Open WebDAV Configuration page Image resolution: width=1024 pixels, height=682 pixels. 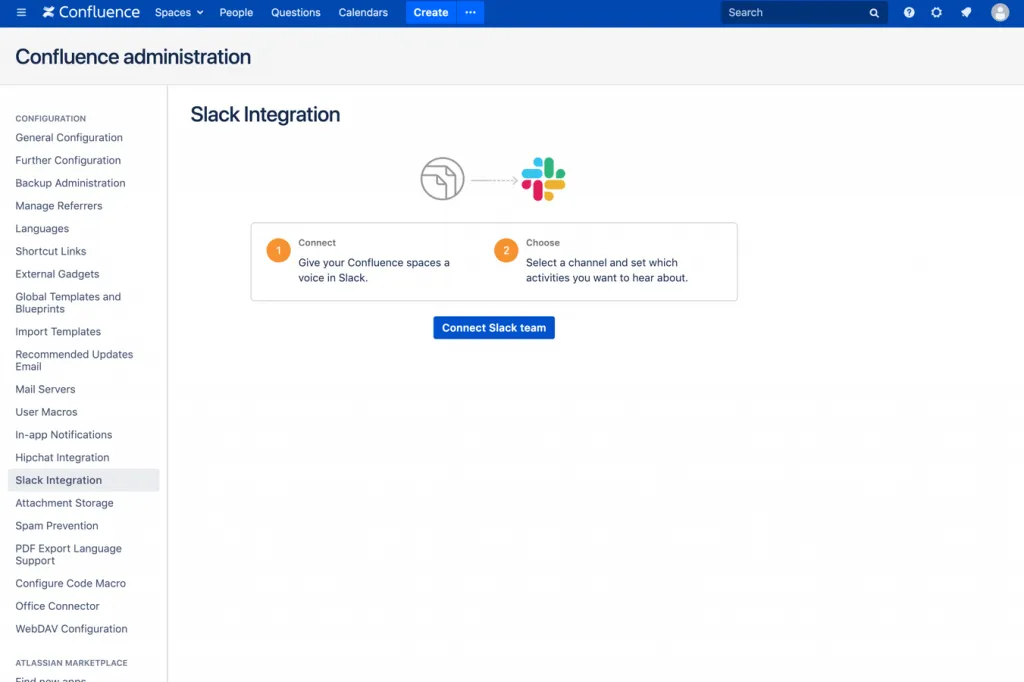tap(72, 629)
